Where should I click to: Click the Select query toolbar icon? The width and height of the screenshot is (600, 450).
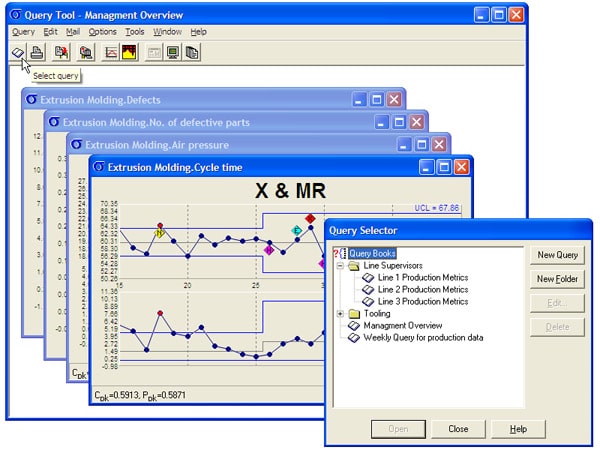click(x=18, y=52)
